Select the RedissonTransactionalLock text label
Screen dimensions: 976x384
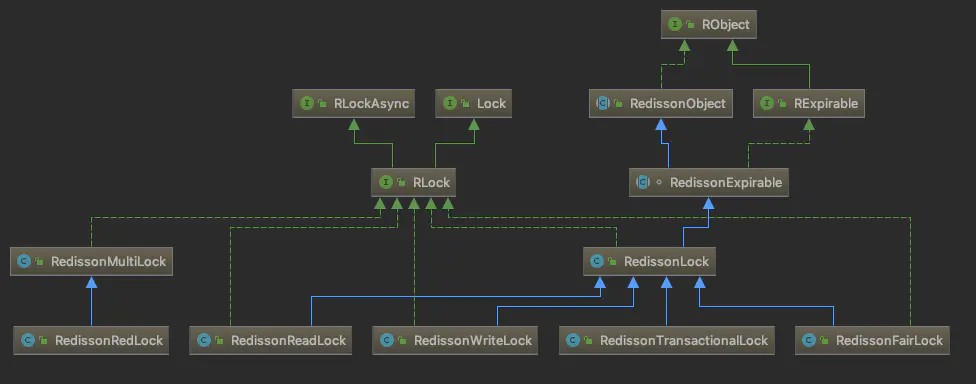point(684,340)
